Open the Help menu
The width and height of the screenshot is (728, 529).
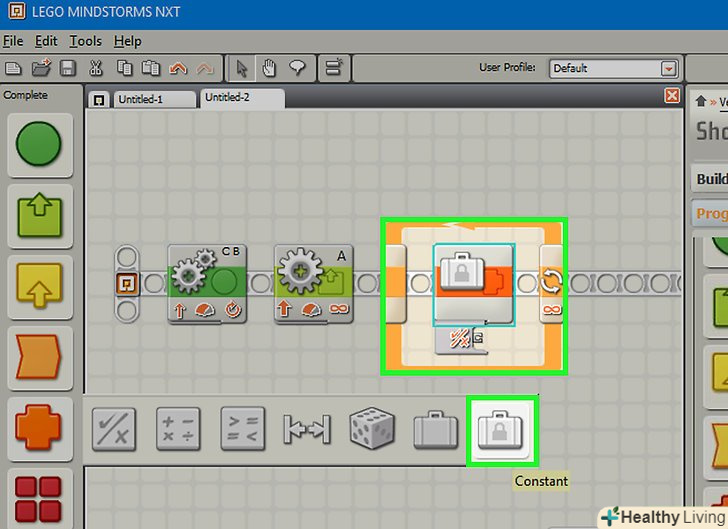tap(128, 41)
